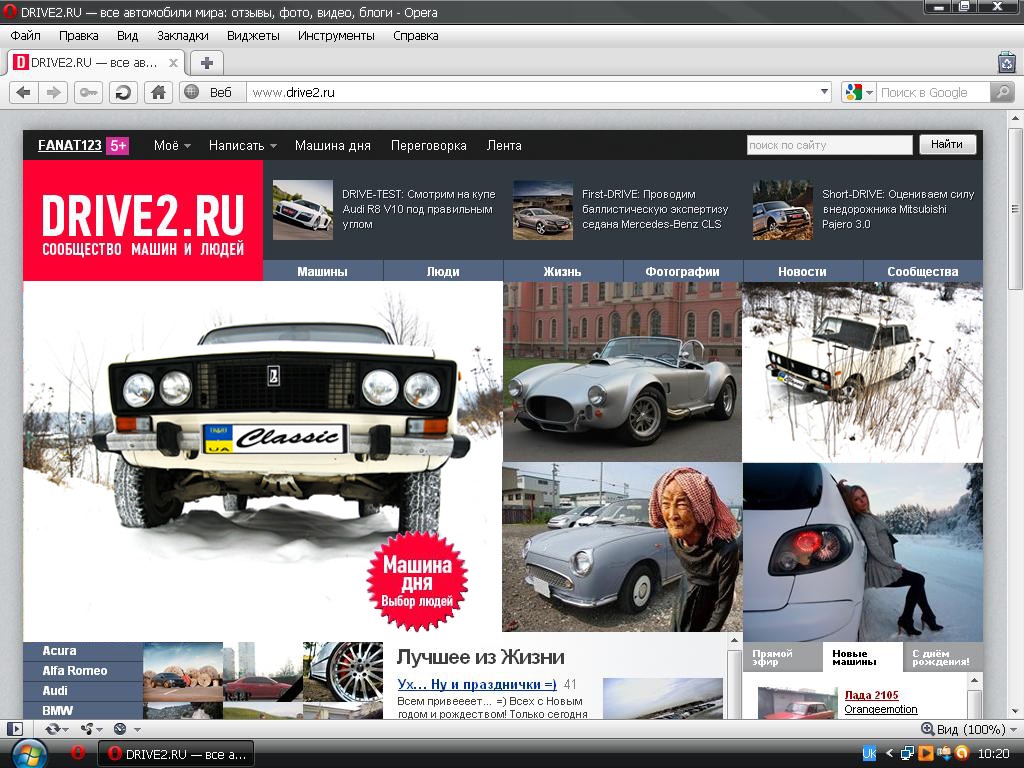Click the pinned Opera icon on taskbar
This screenshot has height=768, width=1024.
coord(77,753)
